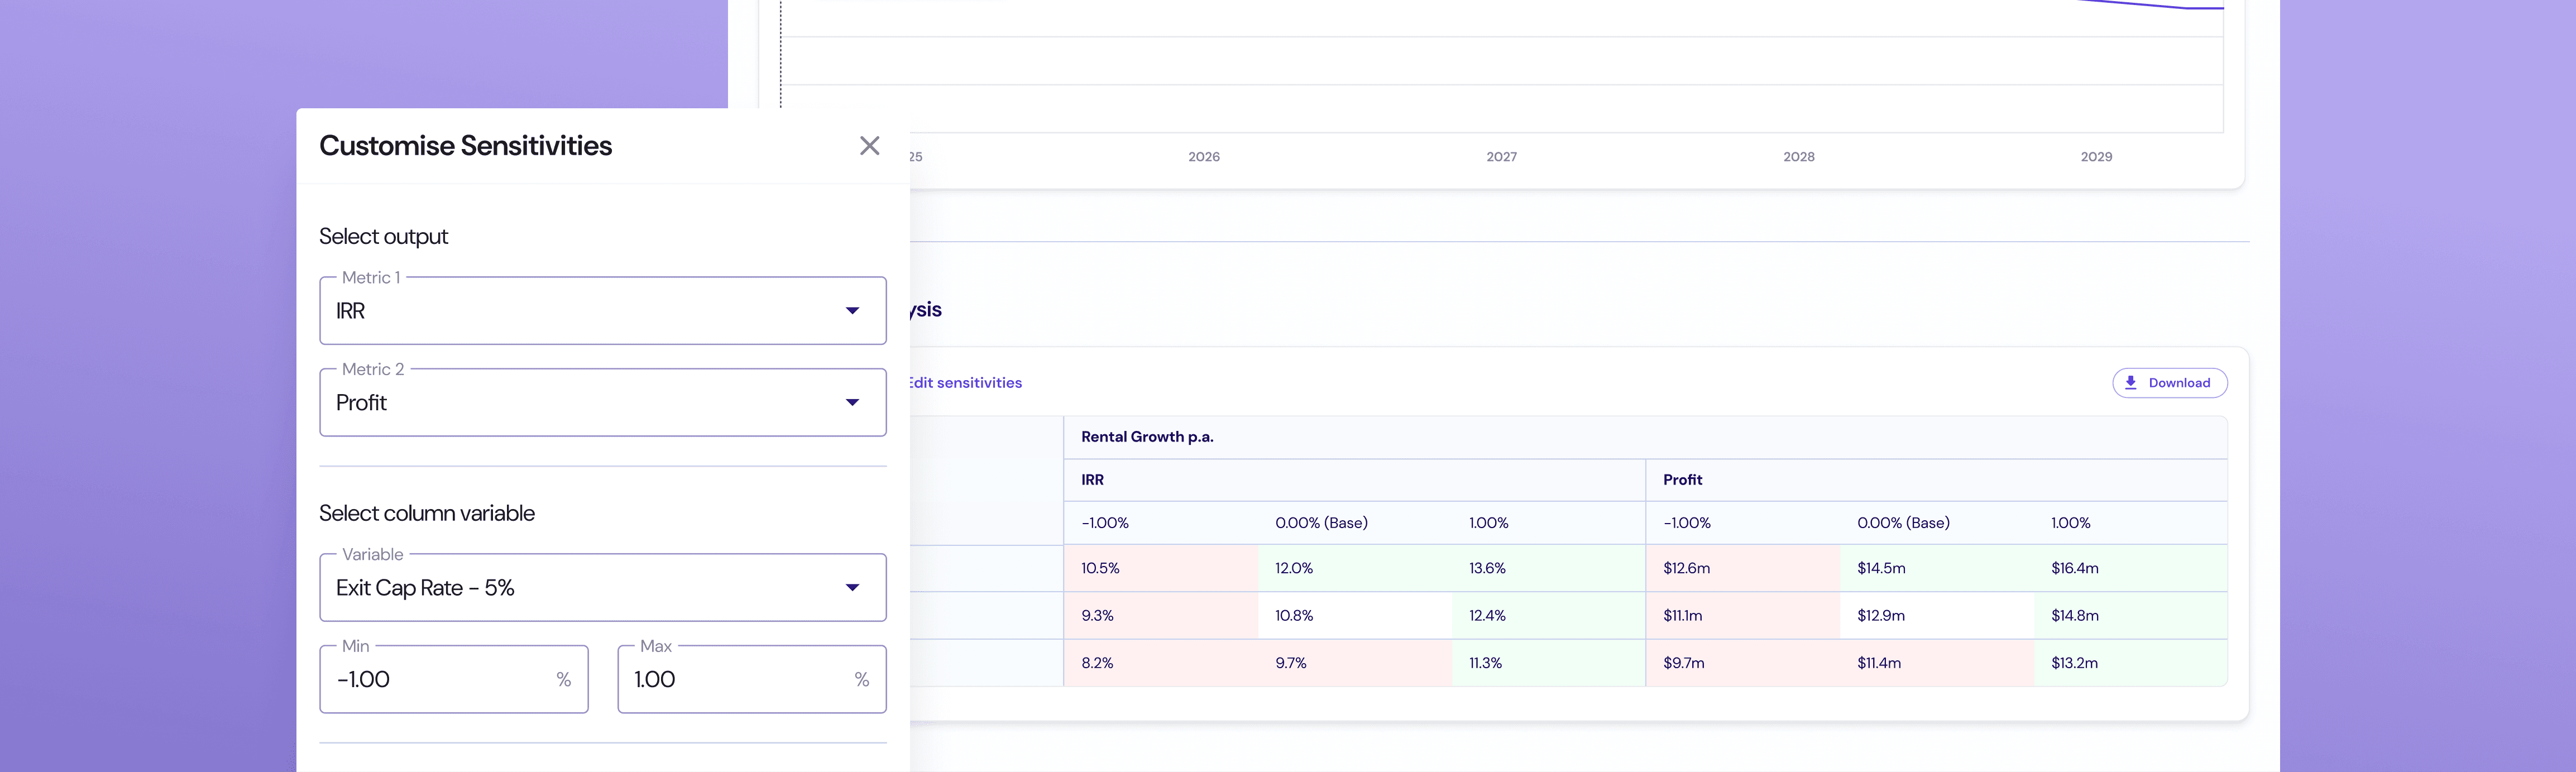2576x772 pixels.
Task: Click the download arrow icon
Action: click(x=2130, y=383)
